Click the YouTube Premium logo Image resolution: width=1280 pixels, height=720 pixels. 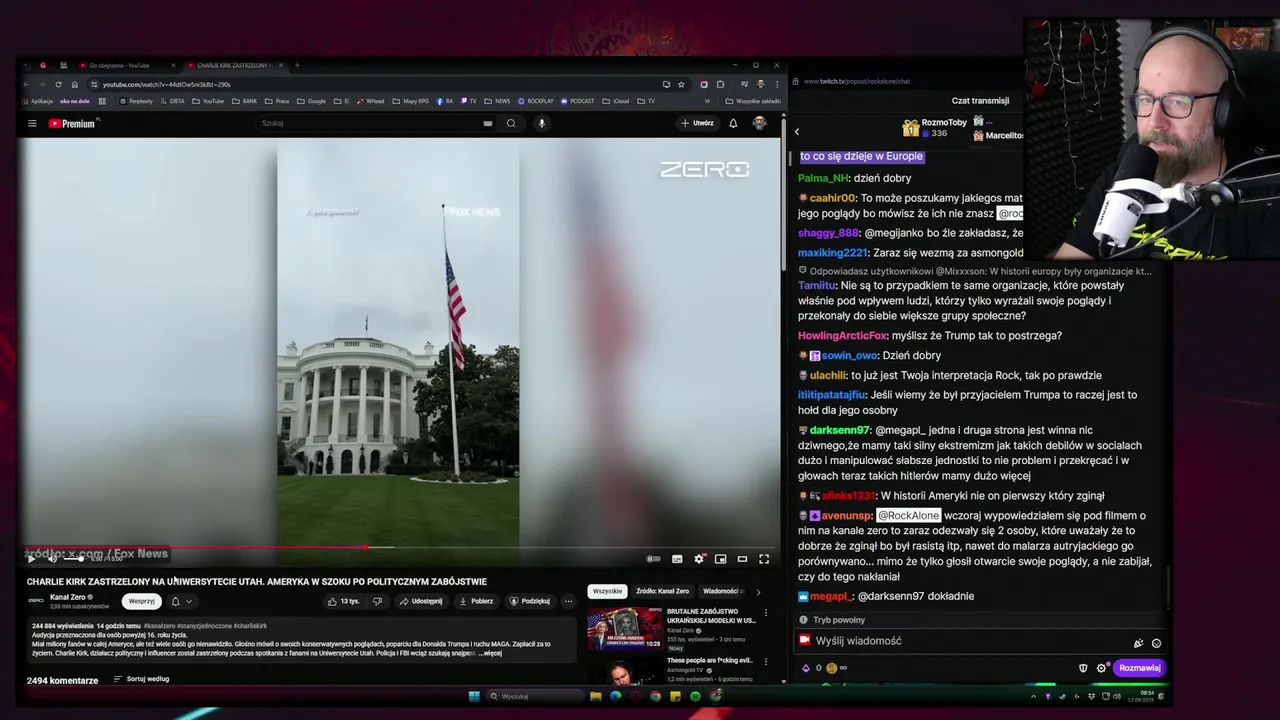72,123
